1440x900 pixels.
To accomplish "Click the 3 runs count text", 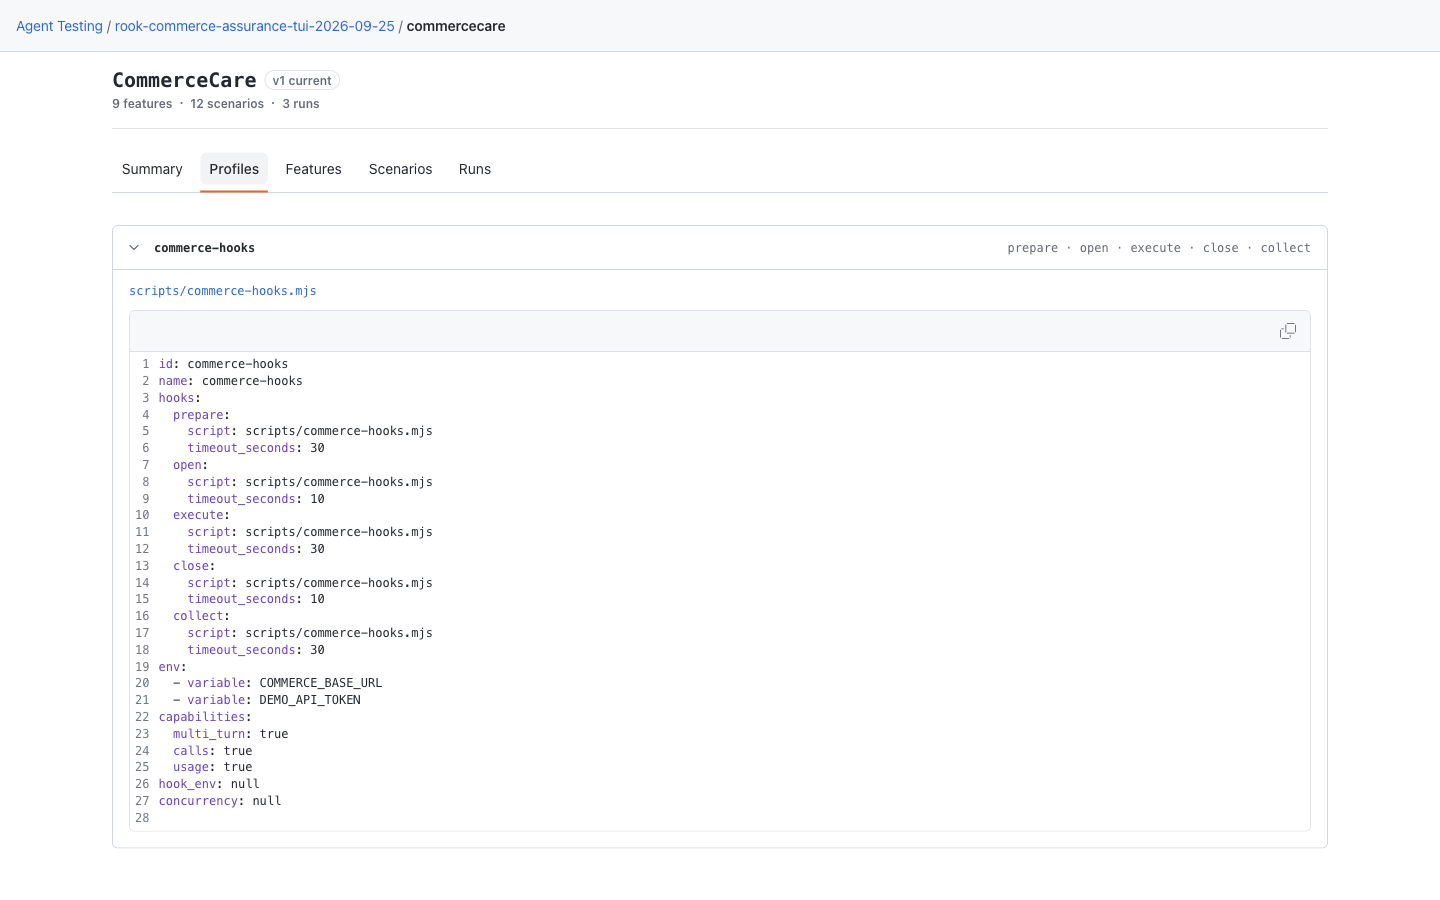I will pos(301,104).
